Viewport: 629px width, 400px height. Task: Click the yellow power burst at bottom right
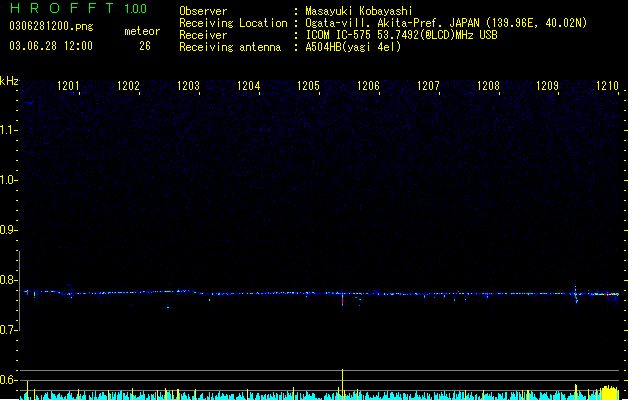coord(610,392)
